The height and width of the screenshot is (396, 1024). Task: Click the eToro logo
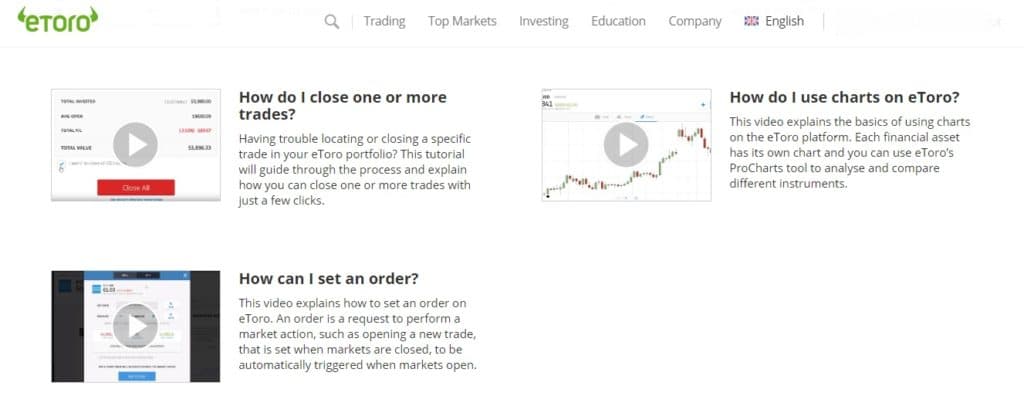[x=58, y=20]
